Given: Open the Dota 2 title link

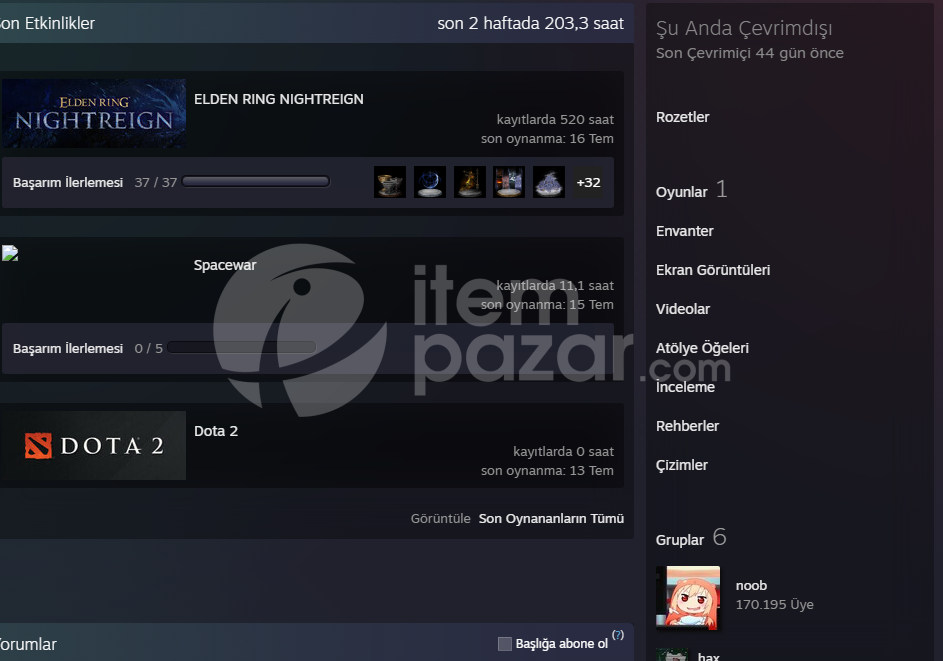Looking at the screenshot, I should [216, 431].
